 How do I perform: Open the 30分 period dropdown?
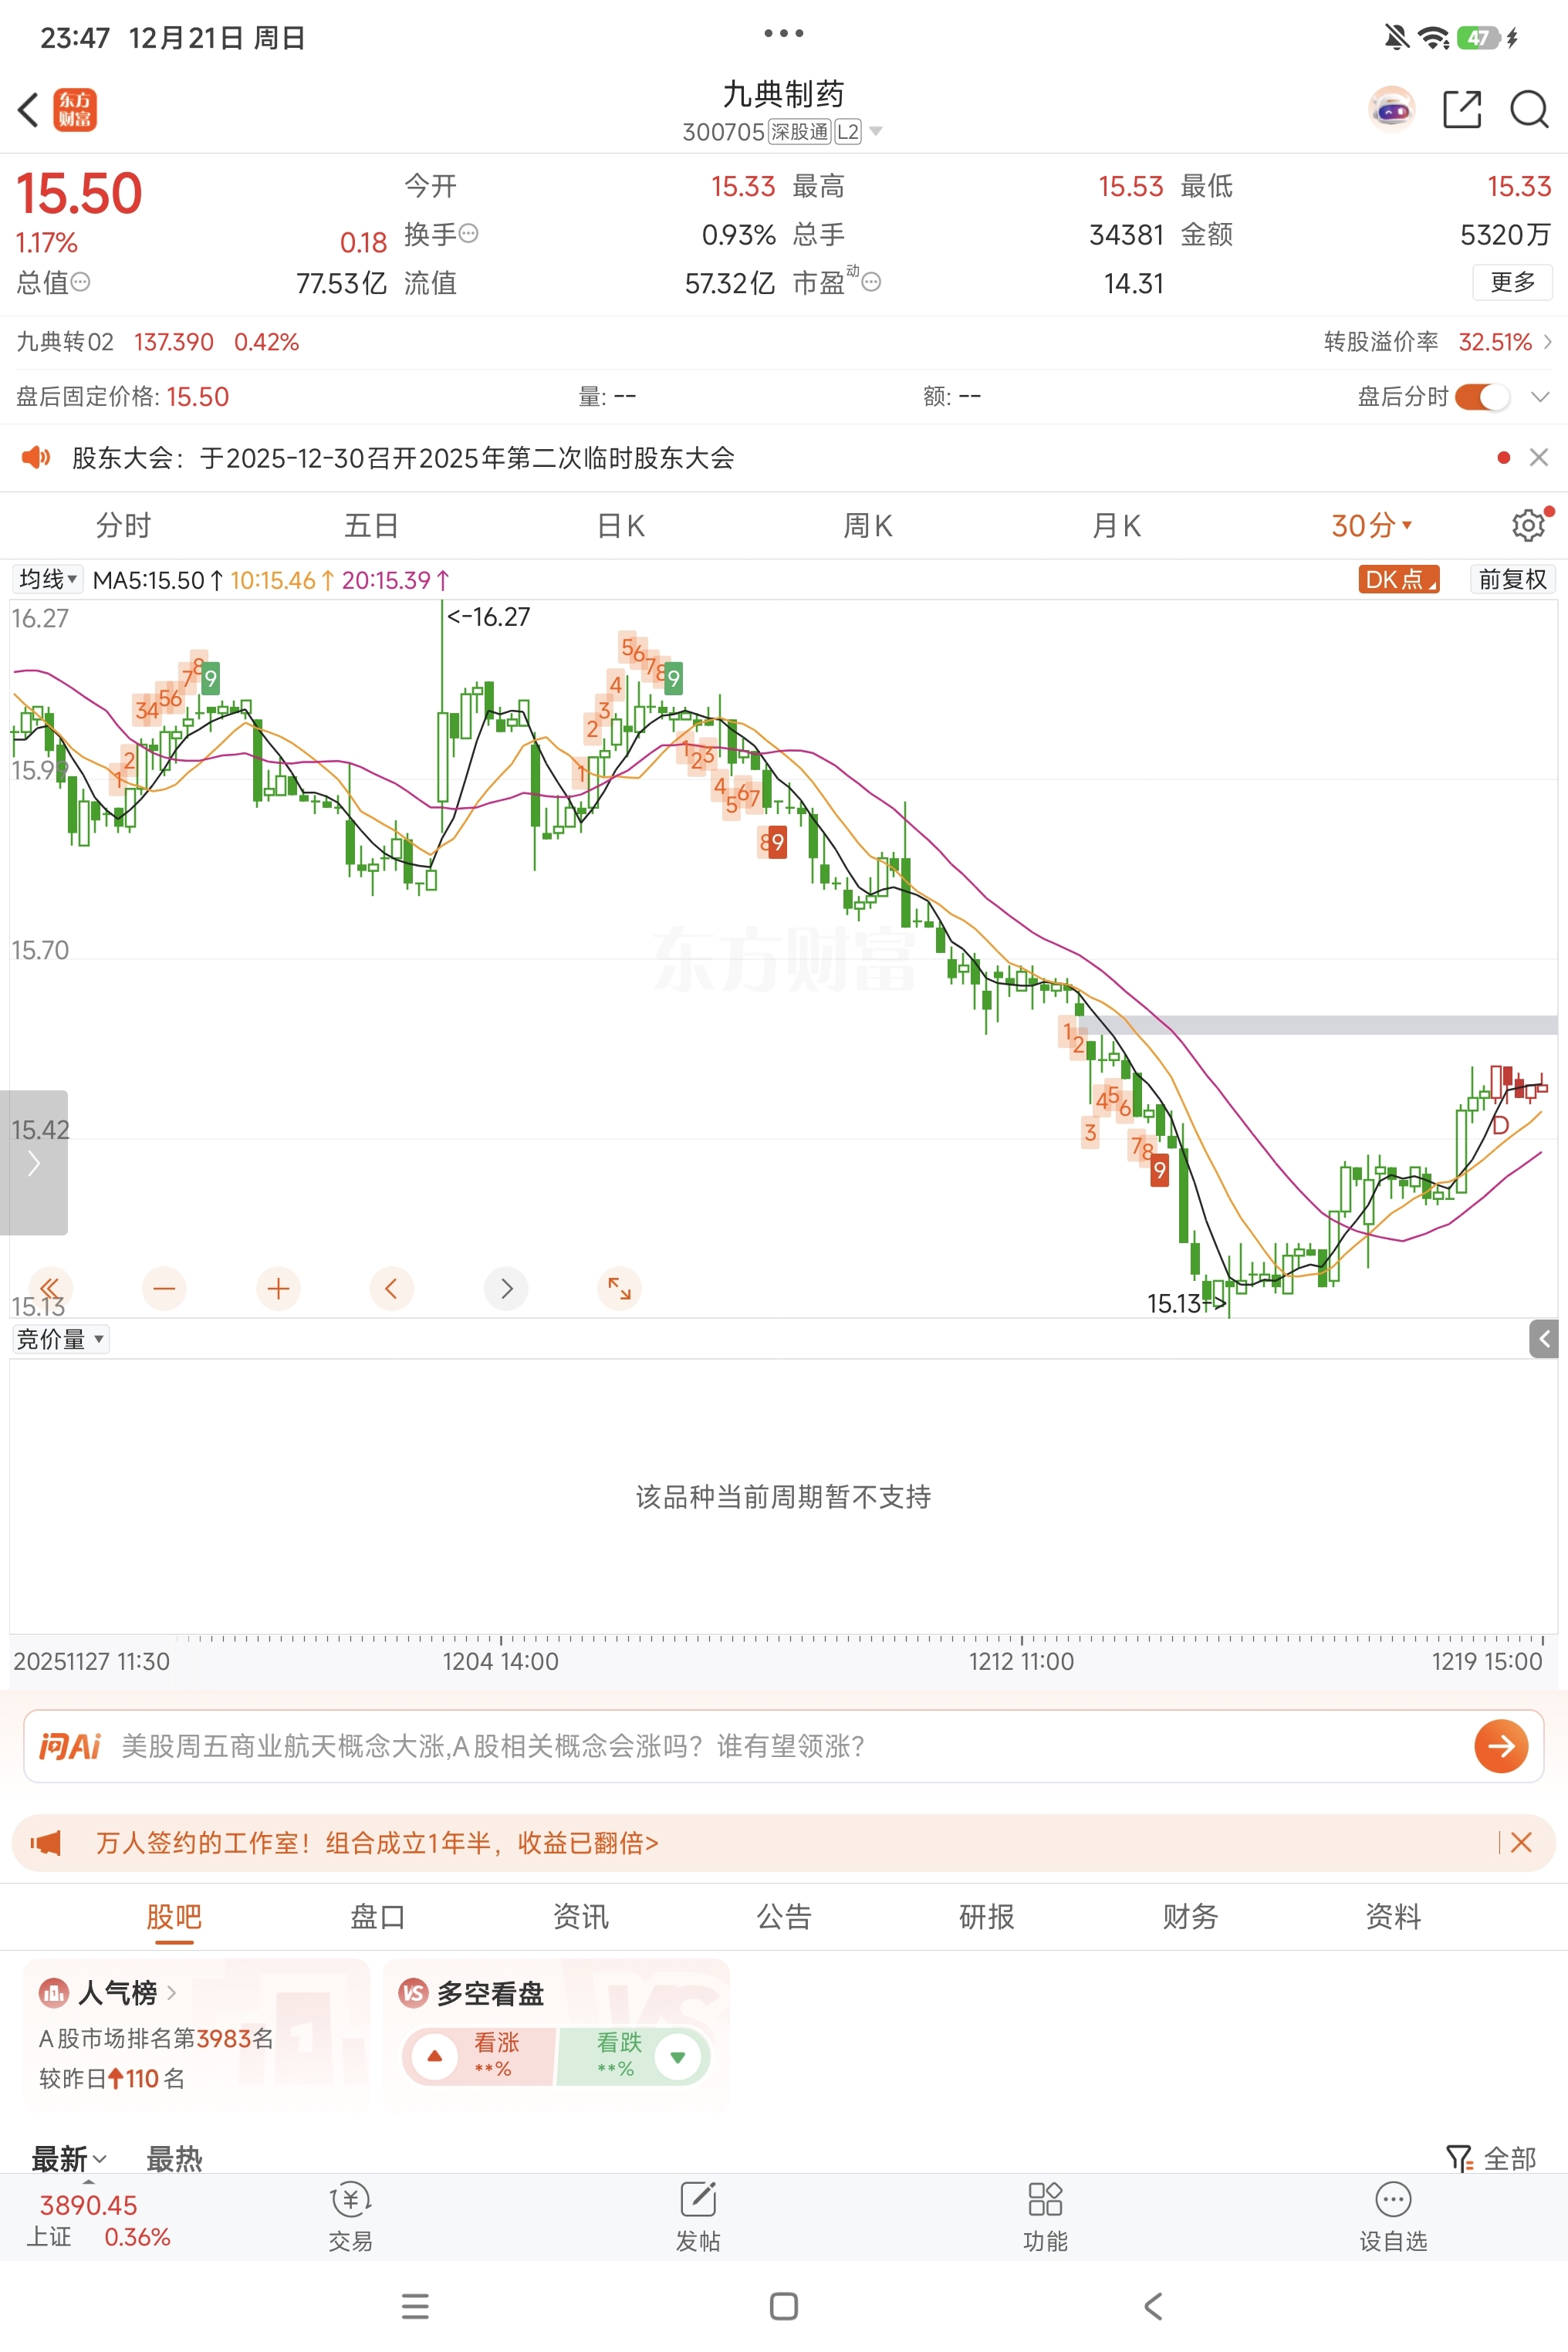coord(1371,525)
